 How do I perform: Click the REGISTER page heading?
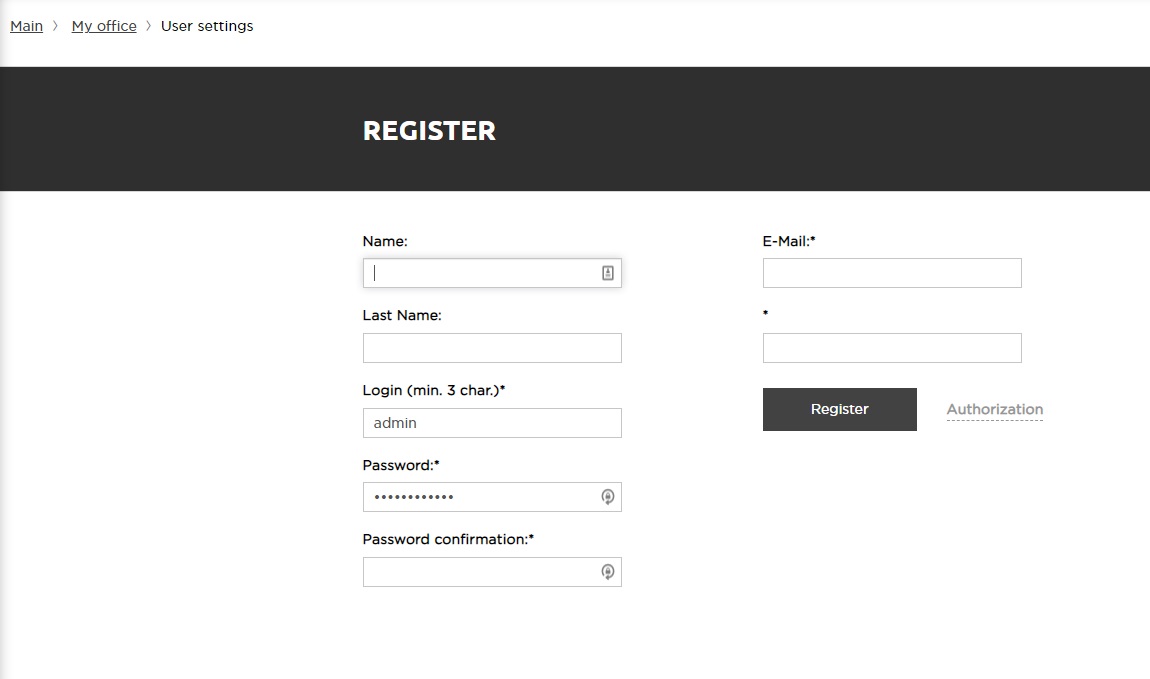pyautogui.click(x=429, y=131)
